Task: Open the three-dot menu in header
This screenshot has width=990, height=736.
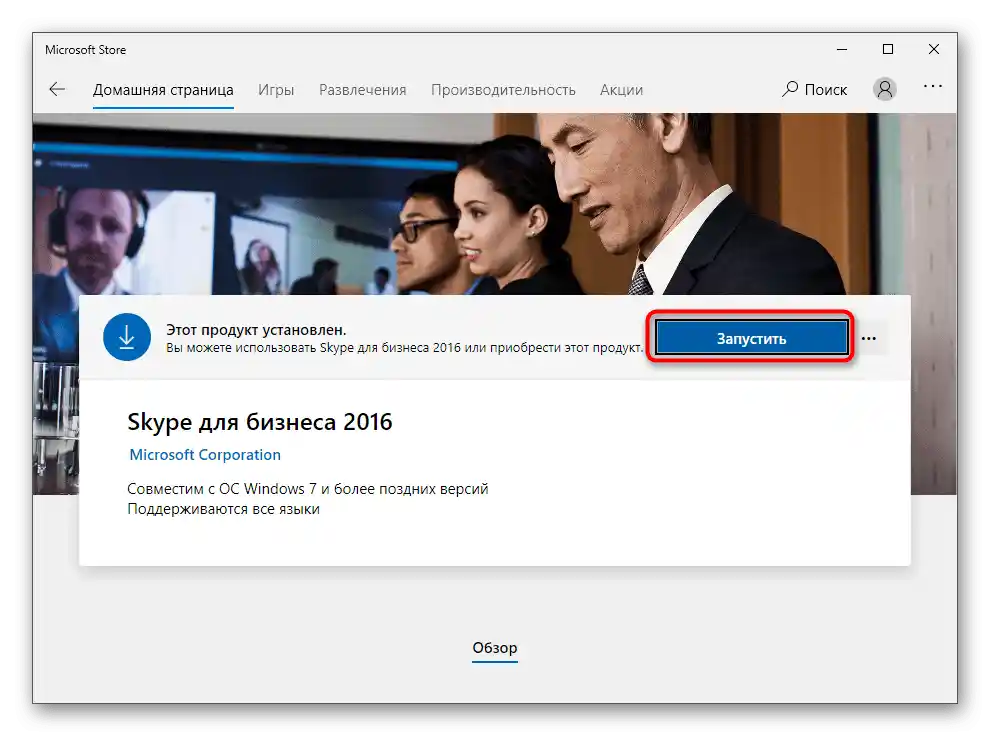Action: coord(933,86)
